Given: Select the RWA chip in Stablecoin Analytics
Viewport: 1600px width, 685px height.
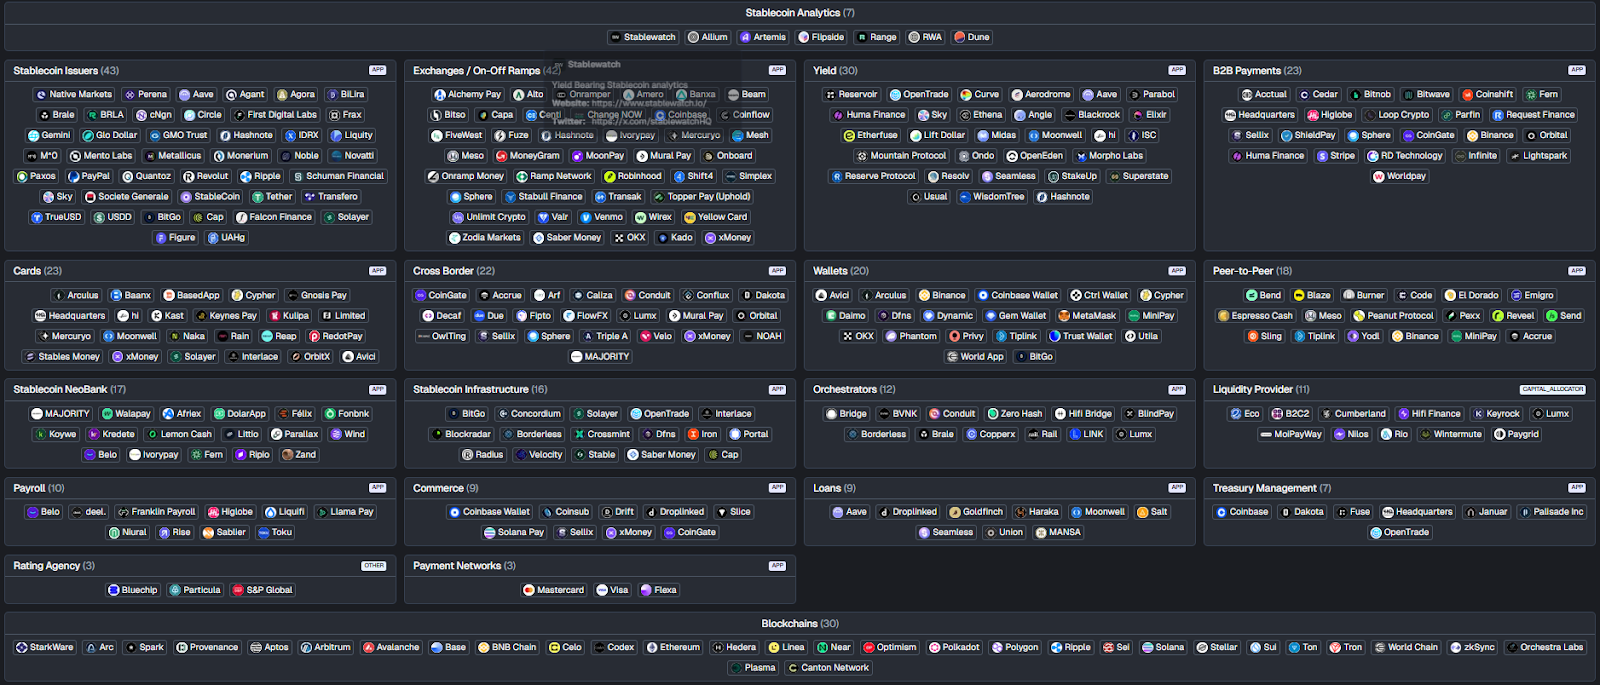Looking at the screenshot, I should pyautogui.click(x=925, y=37).
